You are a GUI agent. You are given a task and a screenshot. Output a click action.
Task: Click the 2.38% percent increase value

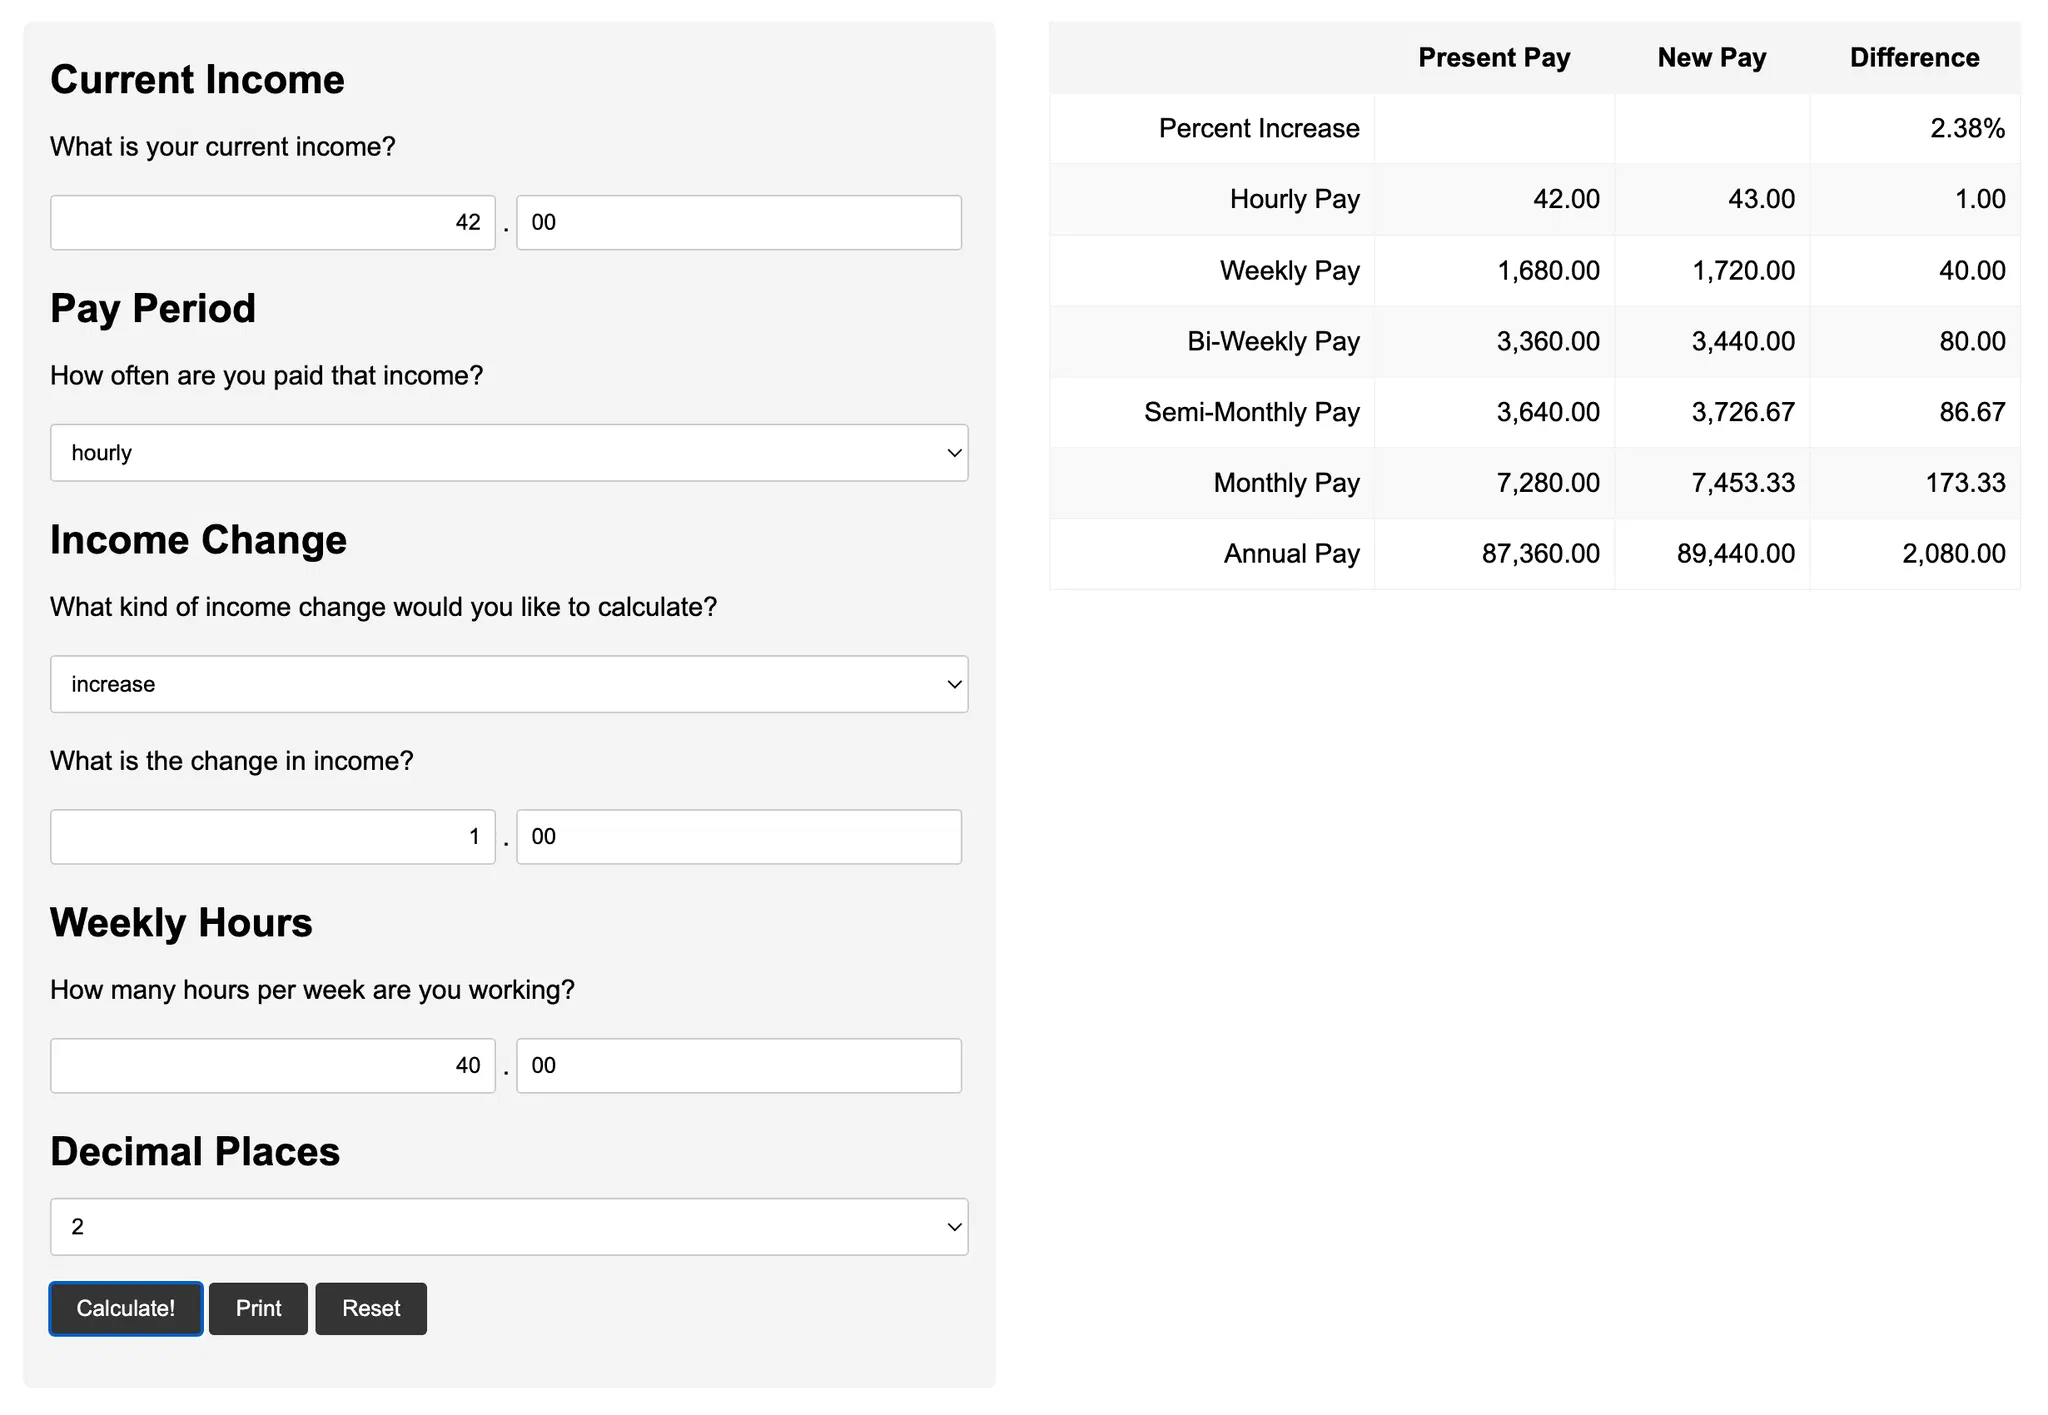(x=1967, y=129)
